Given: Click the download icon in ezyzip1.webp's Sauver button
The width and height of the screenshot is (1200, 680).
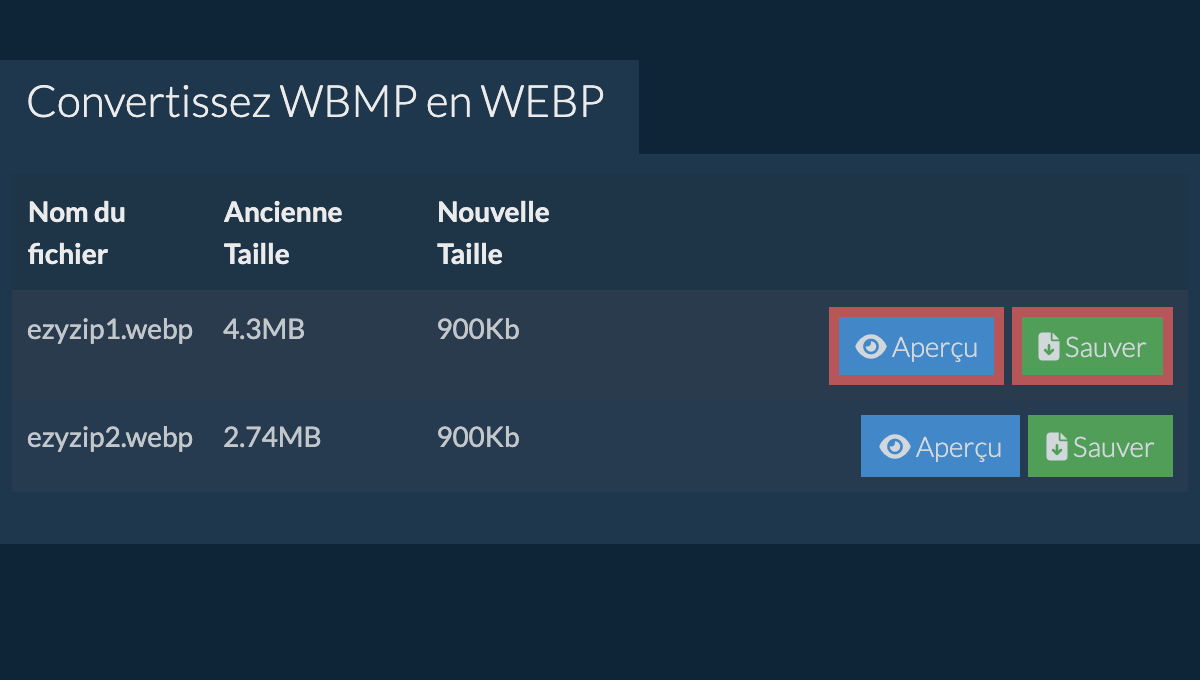Looking at the screenshot, I should point(1049,347).
